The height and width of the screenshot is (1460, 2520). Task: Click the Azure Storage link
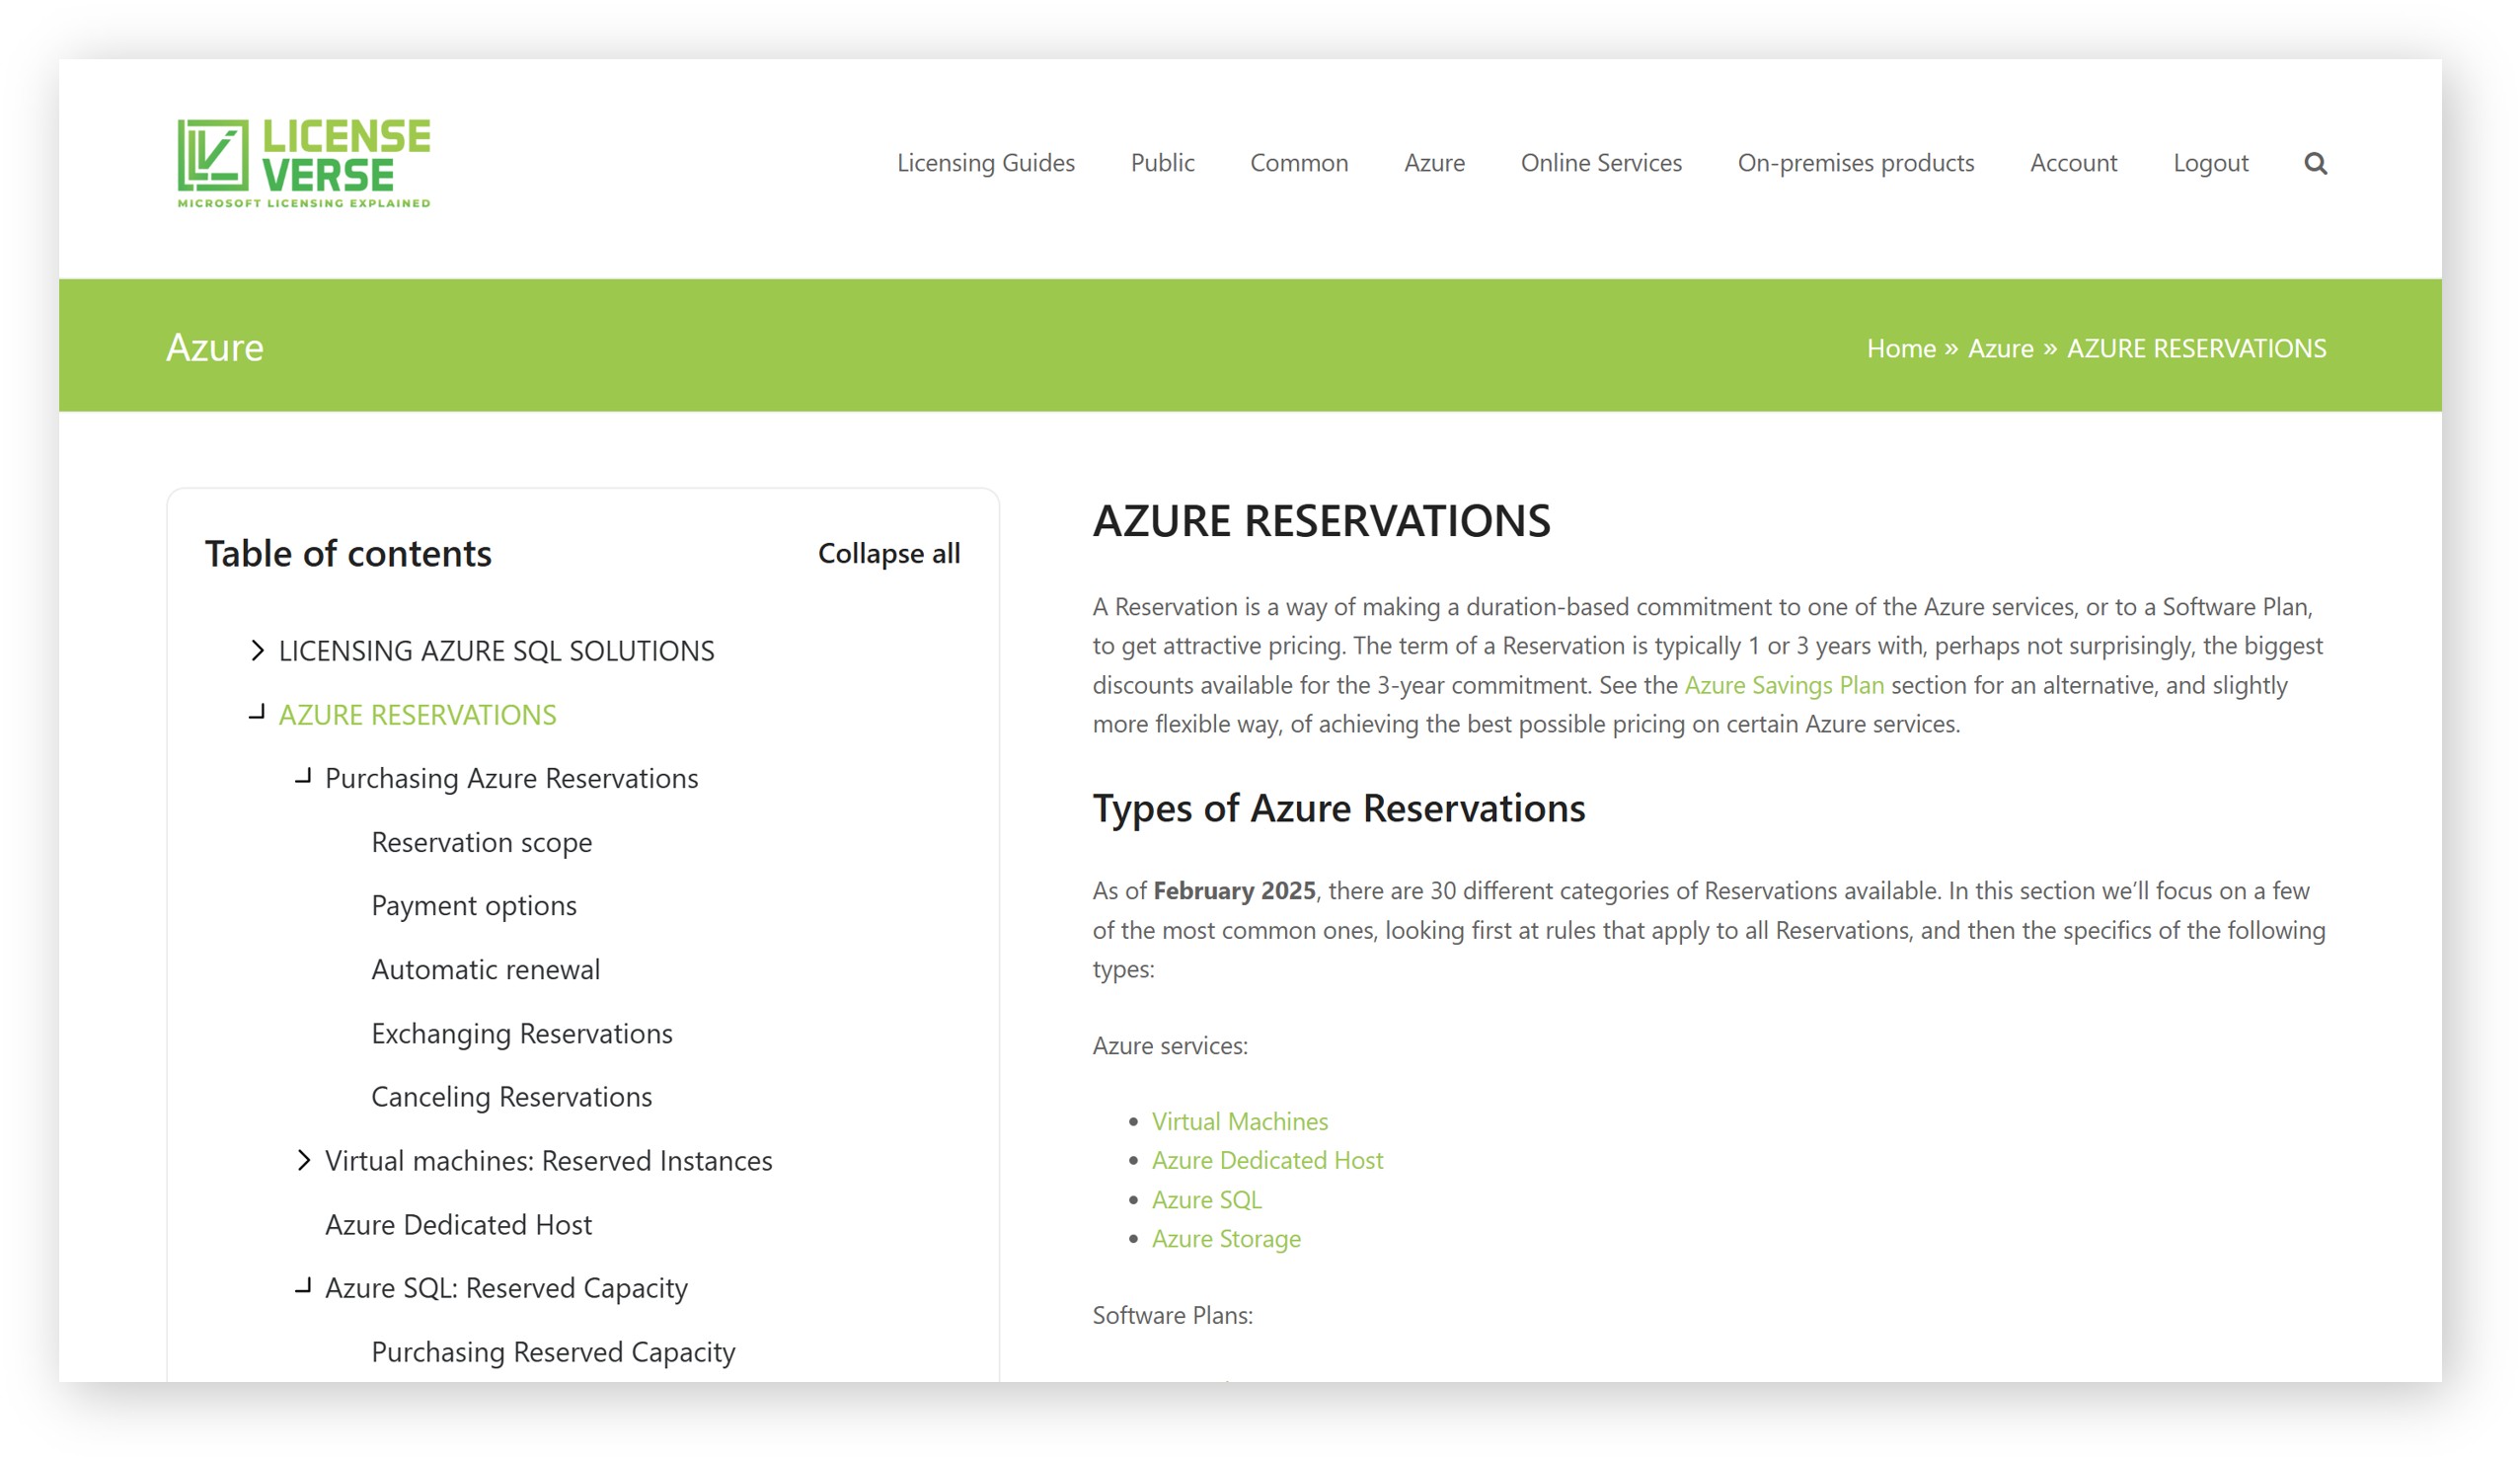(x=1226, y=1238)
